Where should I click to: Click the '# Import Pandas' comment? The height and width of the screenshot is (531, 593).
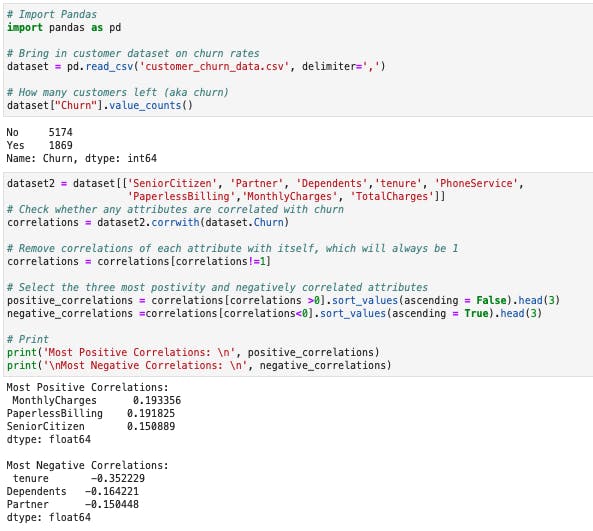tap(52, 14)
